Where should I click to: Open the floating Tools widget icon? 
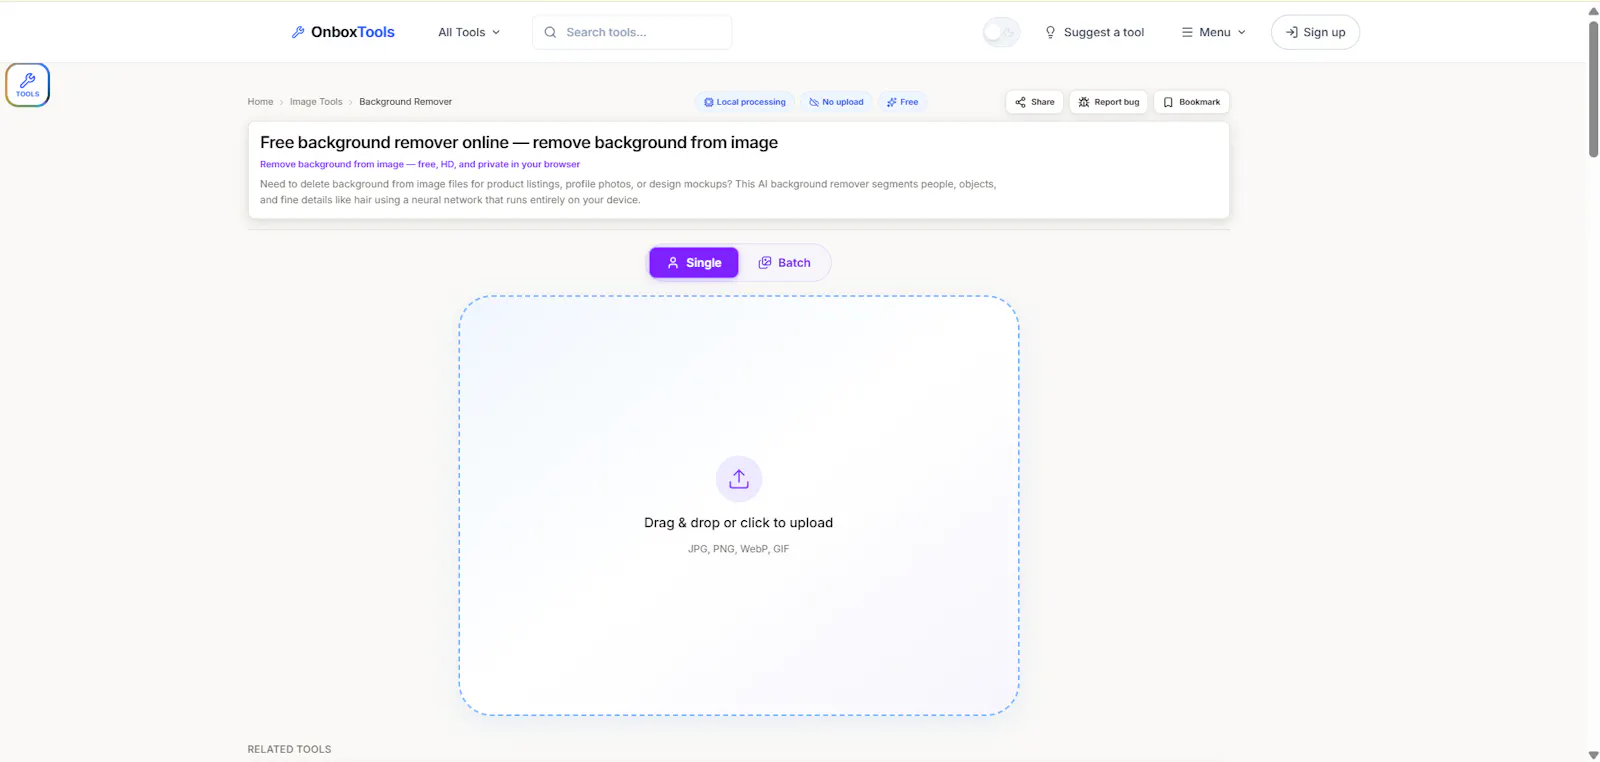[28, 85]
